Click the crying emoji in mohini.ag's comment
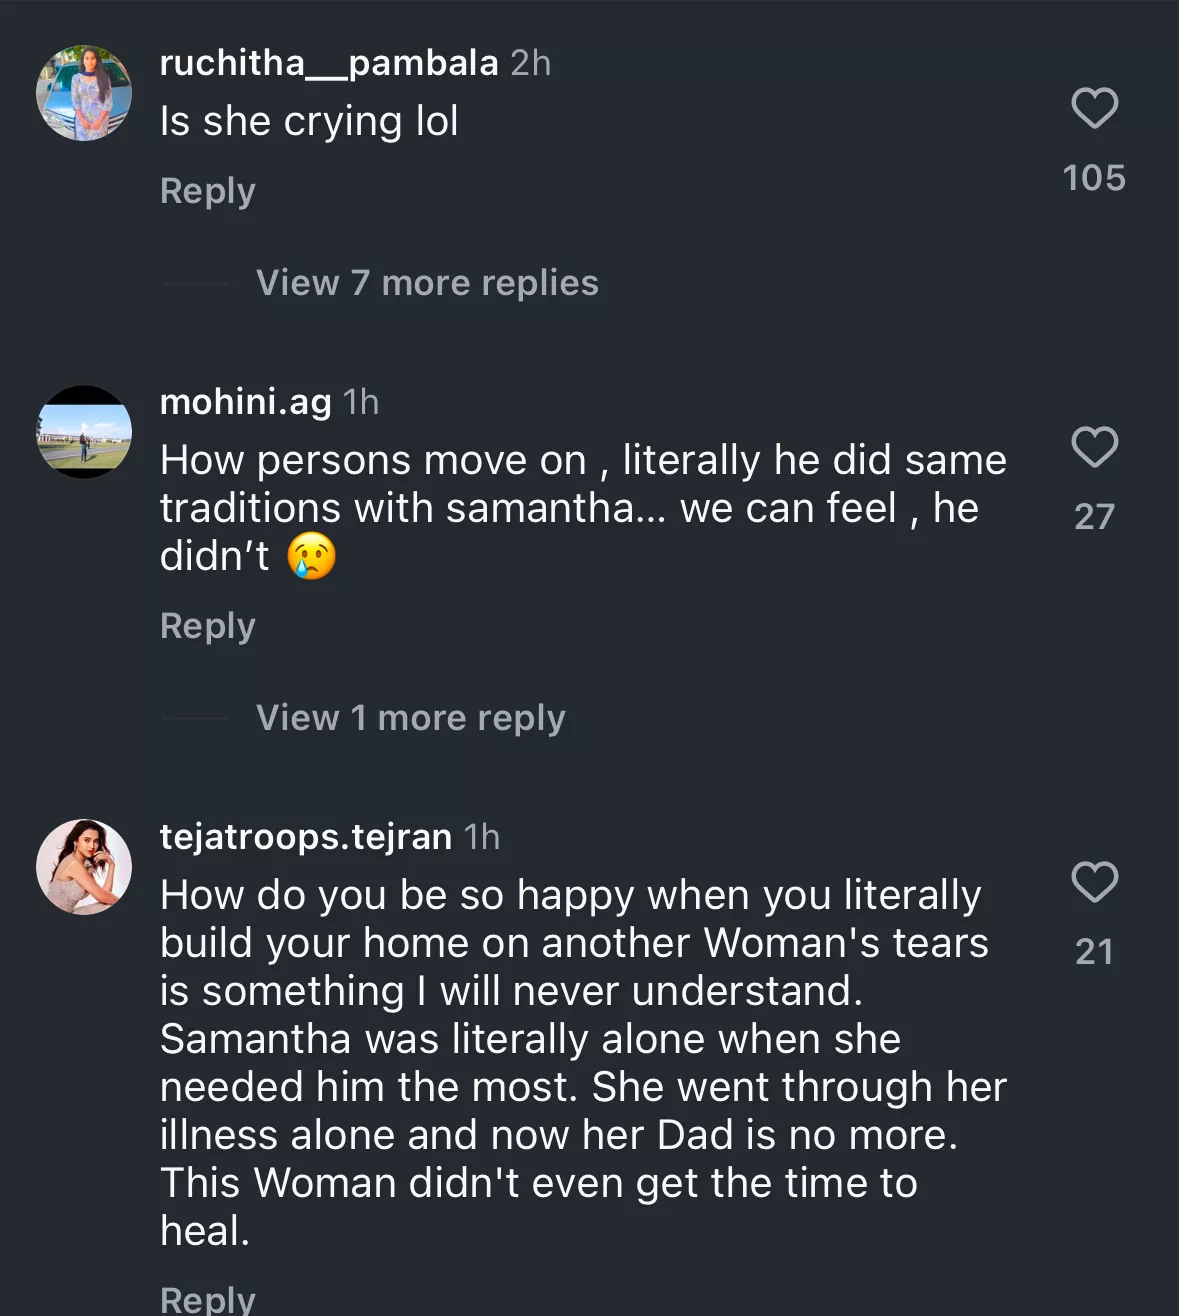 (x=311, y=556)
